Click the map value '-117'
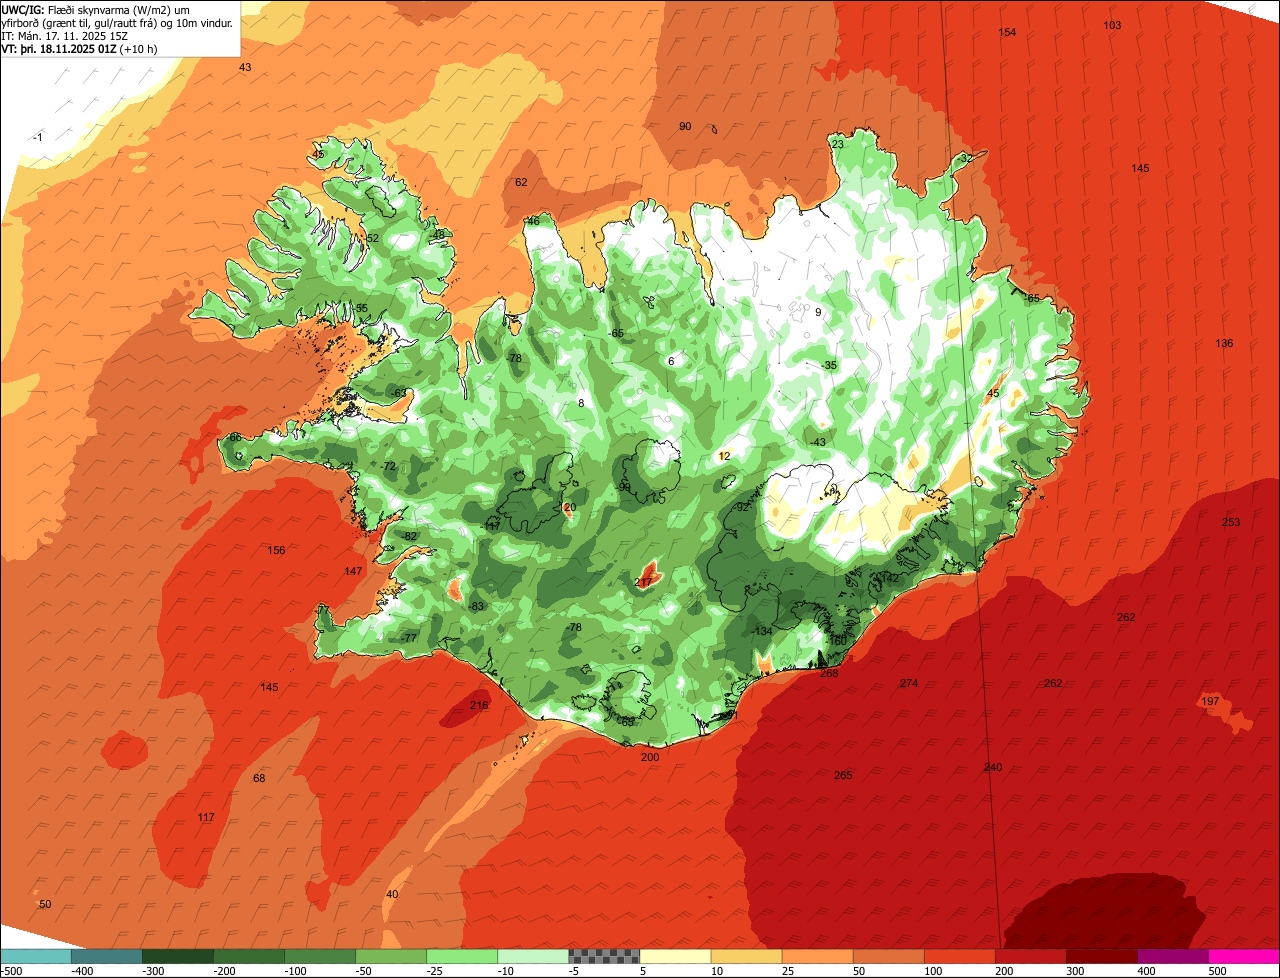 pyautogui.click(x=491, y=525)
